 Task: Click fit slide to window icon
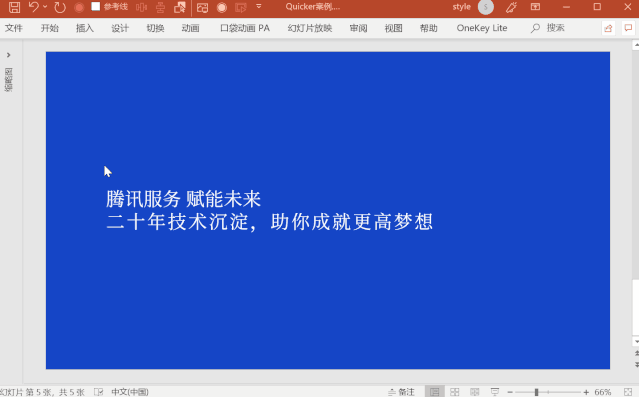[628, 392]
